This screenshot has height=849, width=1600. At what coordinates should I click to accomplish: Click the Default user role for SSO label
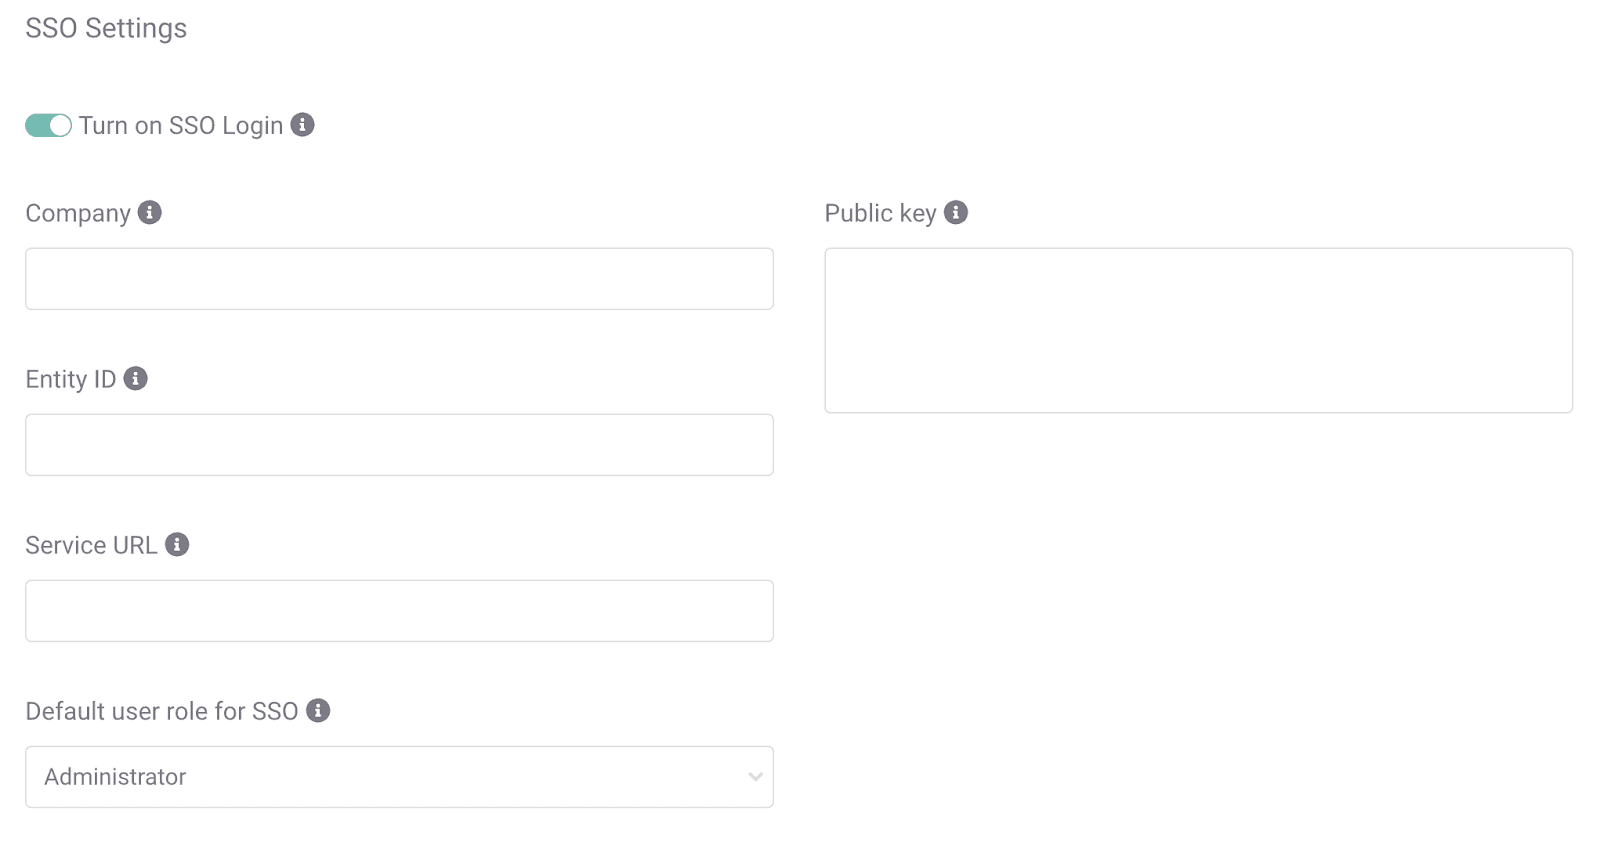162,711
